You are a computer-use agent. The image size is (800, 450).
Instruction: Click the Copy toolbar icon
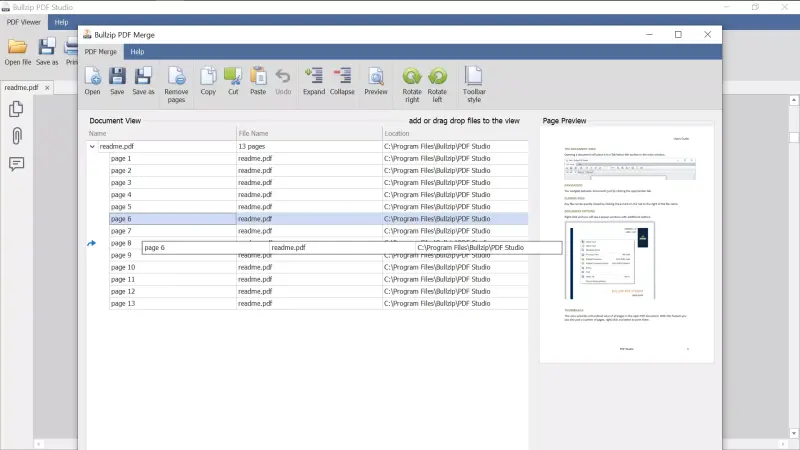pyautogui.click(x=208, y=81)
